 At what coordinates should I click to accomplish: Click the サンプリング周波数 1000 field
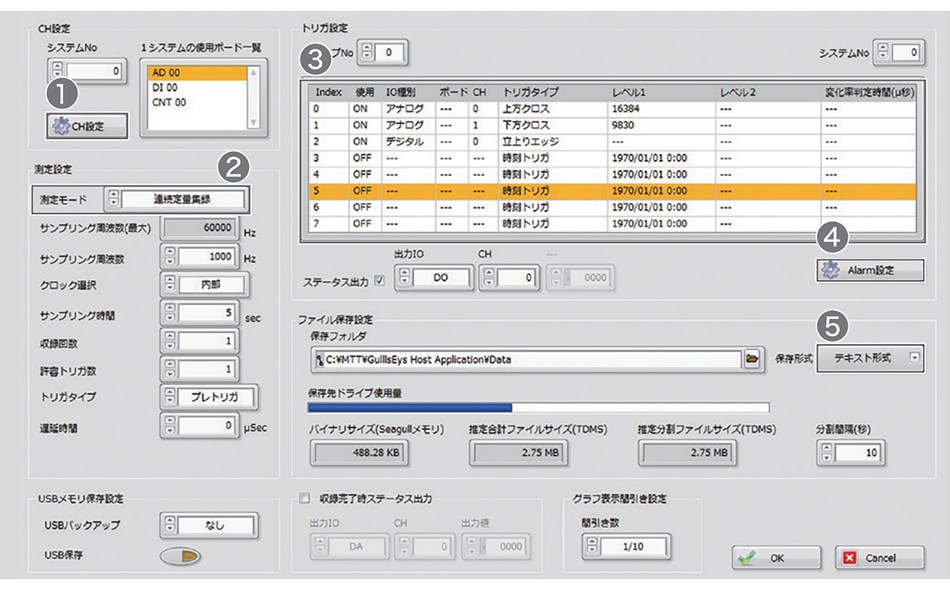click(205, 256)
